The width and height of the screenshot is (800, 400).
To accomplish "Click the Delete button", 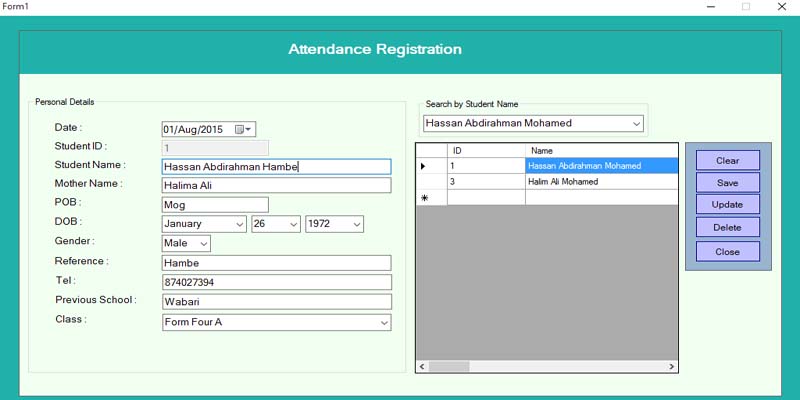I will [x=727, y=228].
